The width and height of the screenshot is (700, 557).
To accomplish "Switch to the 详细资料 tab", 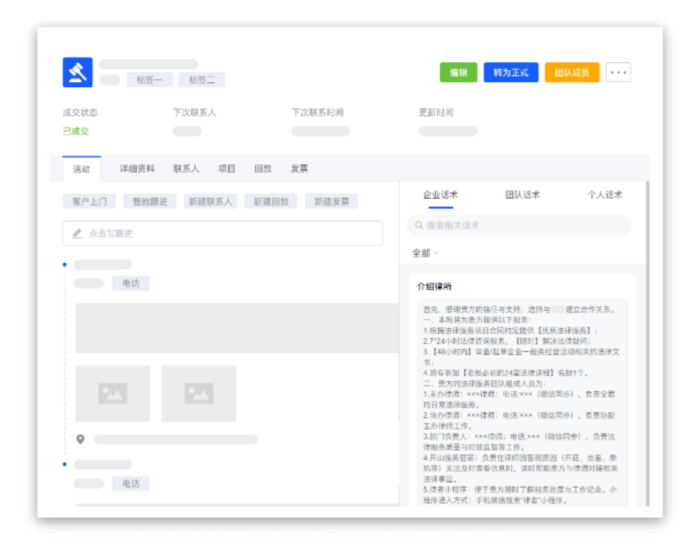I will (137, 169).
